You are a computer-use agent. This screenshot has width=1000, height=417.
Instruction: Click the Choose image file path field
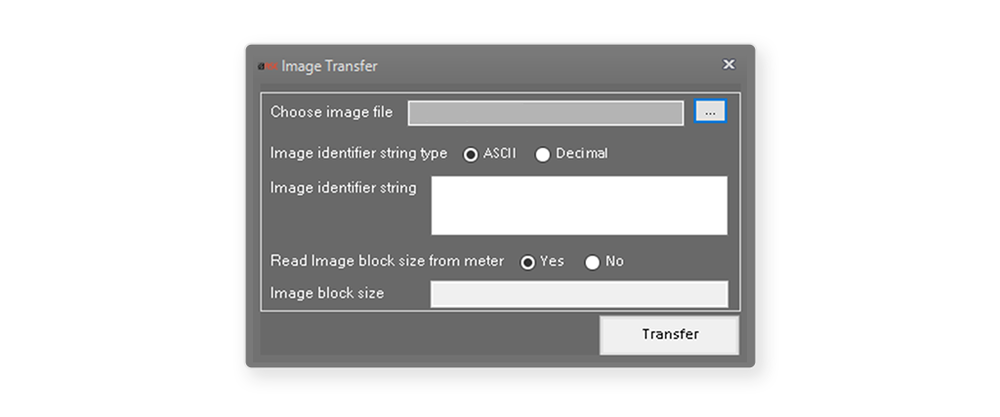545,113
